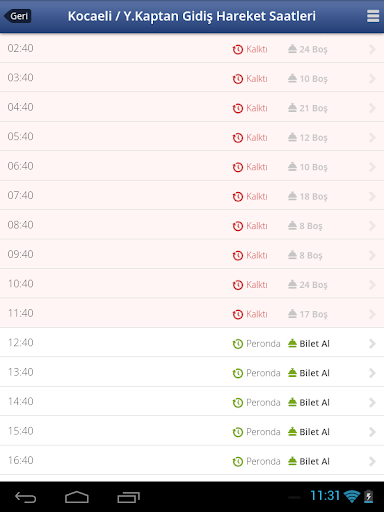Select the 17 Boş label at 11:40
384x512 pixels.
[x=313, y=314]
